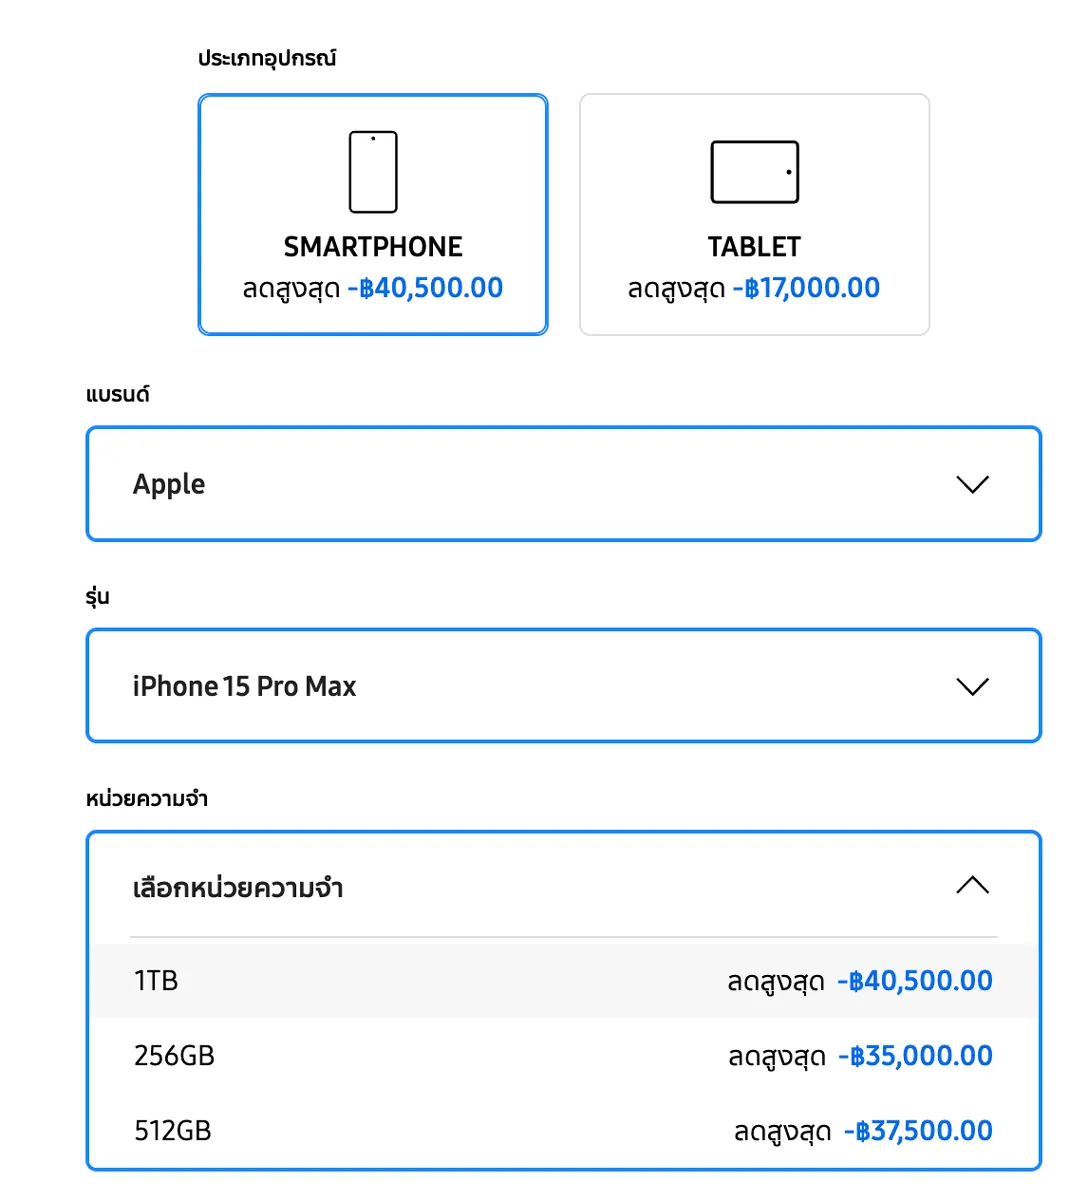1088x1200 pixels.
Task: Click the Apple brand dropdown chevron
Action: pyautogui.click(x=972, y=485)
